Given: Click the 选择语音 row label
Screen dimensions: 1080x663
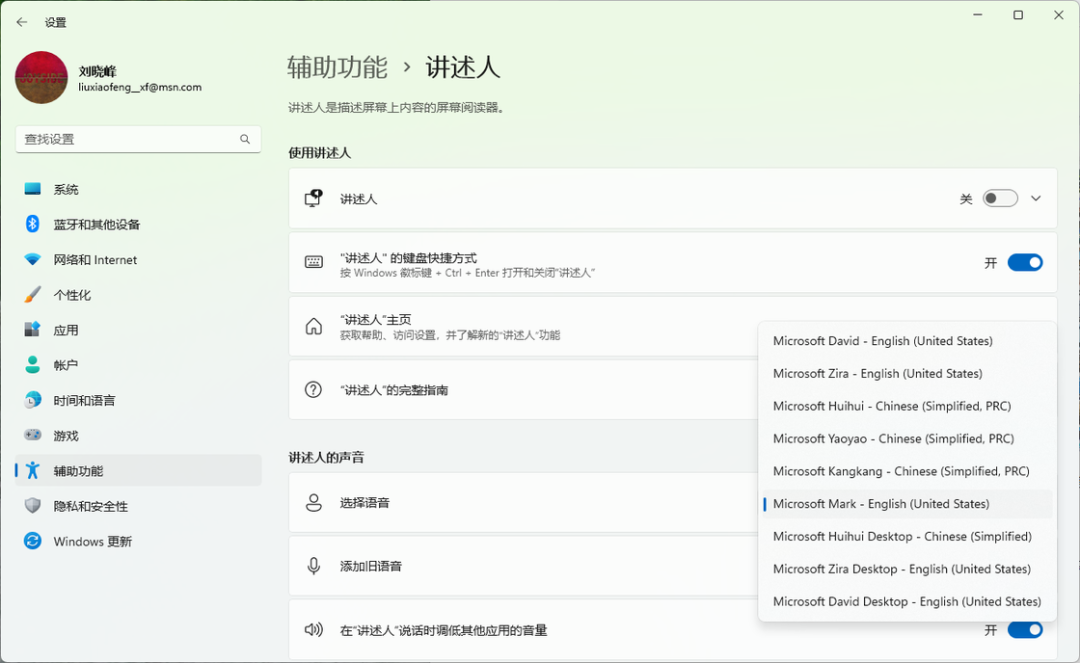Looking at the screenshot, I should [x=364, y=503].
